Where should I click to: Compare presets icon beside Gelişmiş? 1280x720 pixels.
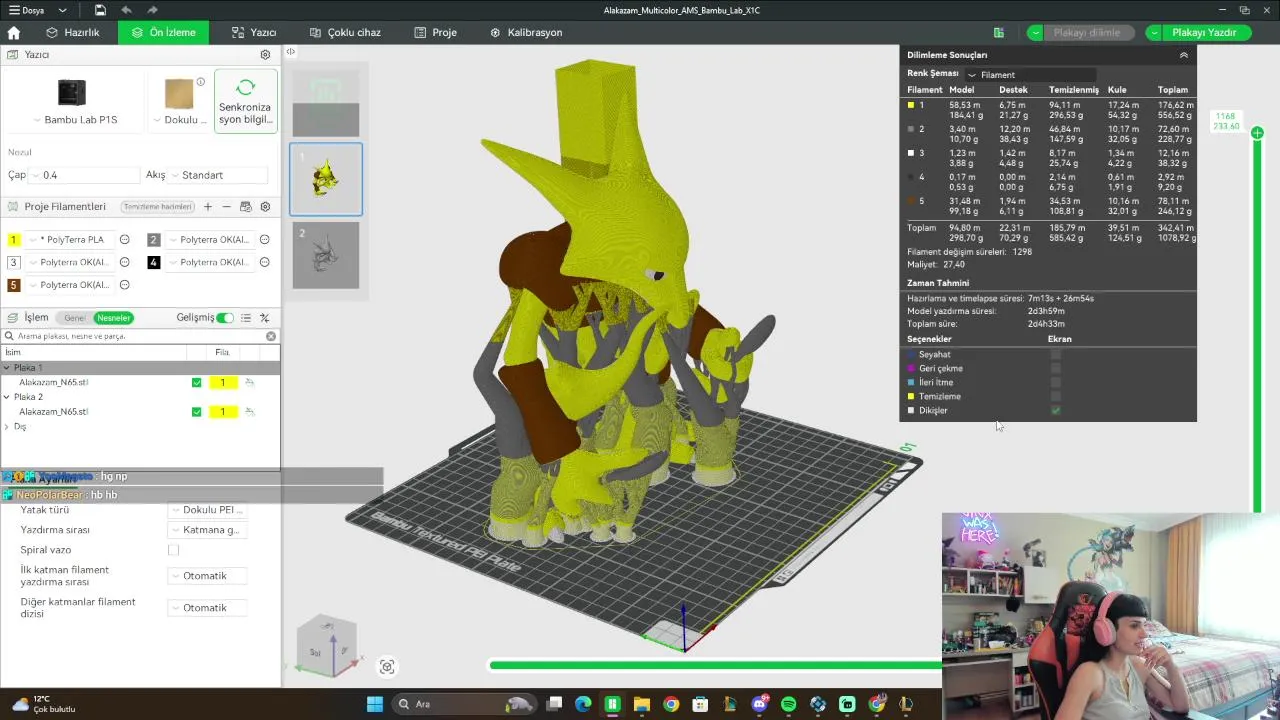(x=265, y=318)
